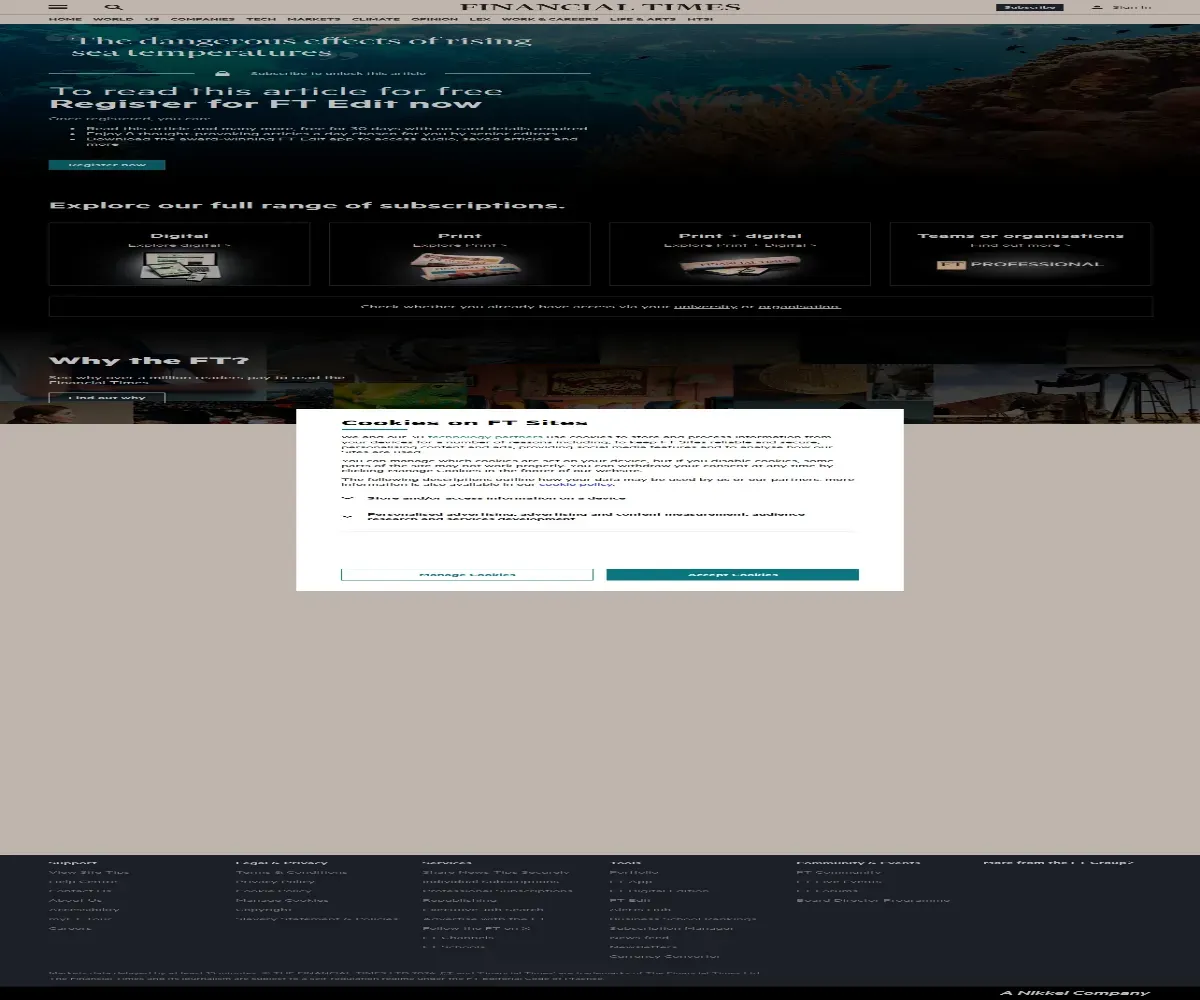Viewport: 1200px width, 1000px height.
Task: Open 'Privacy Policy' footer link
Action: (x=275, y=881)
